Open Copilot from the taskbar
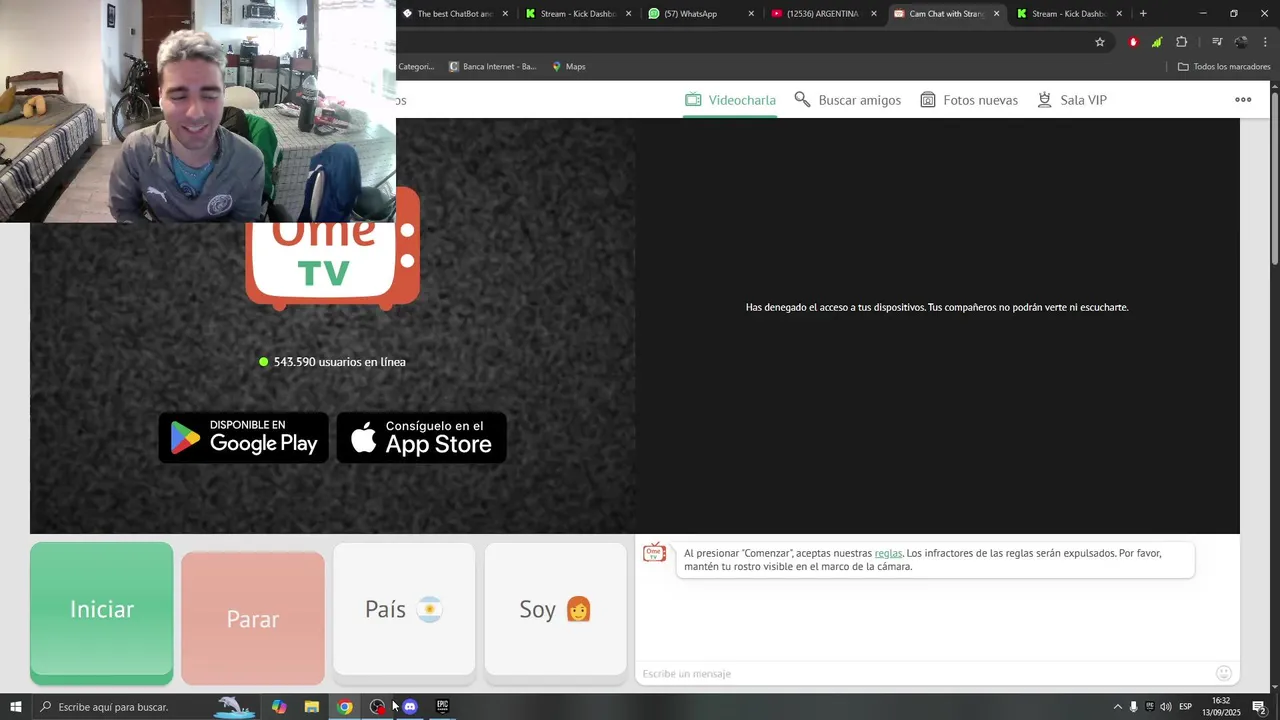Viewport: 1280px width, 720px height. [279, 707]
